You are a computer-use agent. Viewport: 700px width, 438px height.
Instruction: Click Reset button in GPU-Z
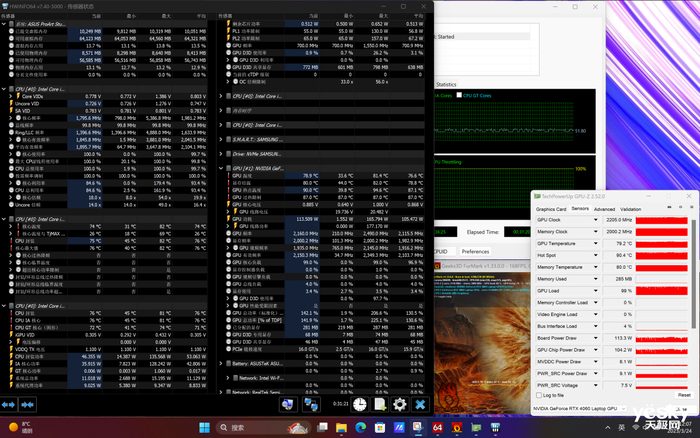(684, 395)
